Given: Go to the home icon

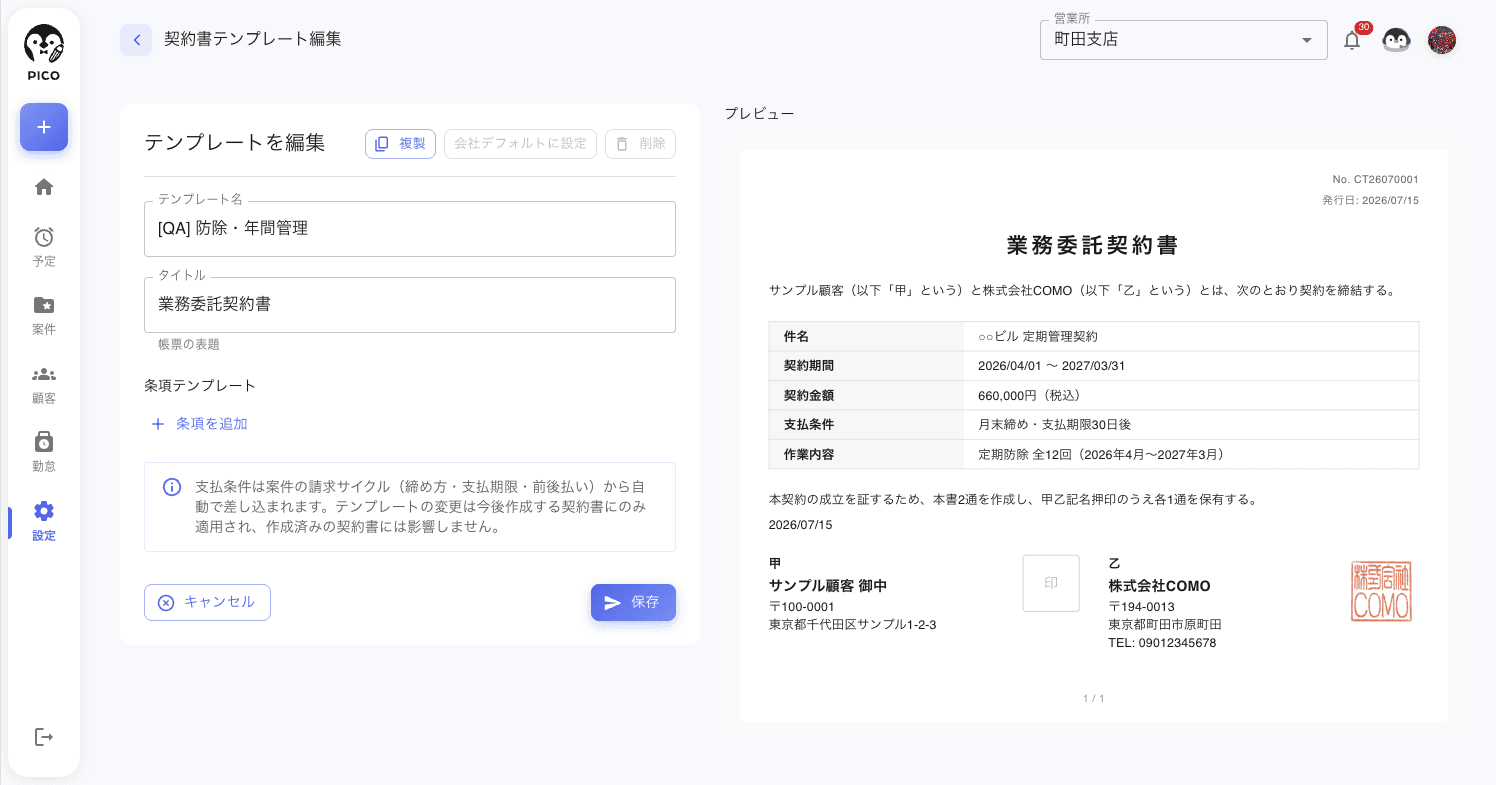Looking at the screenshot, I should pos(44,187).
